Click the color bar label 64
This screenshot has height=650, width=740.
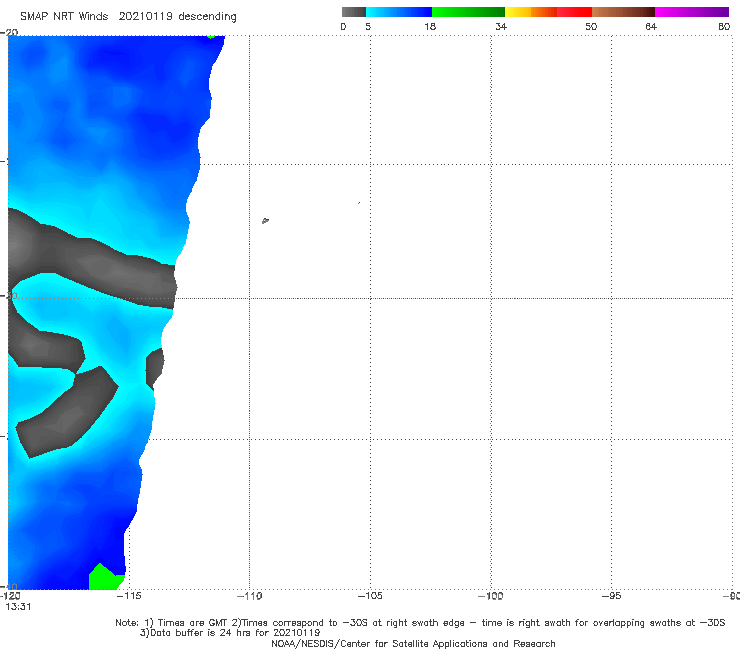(651, 26)
